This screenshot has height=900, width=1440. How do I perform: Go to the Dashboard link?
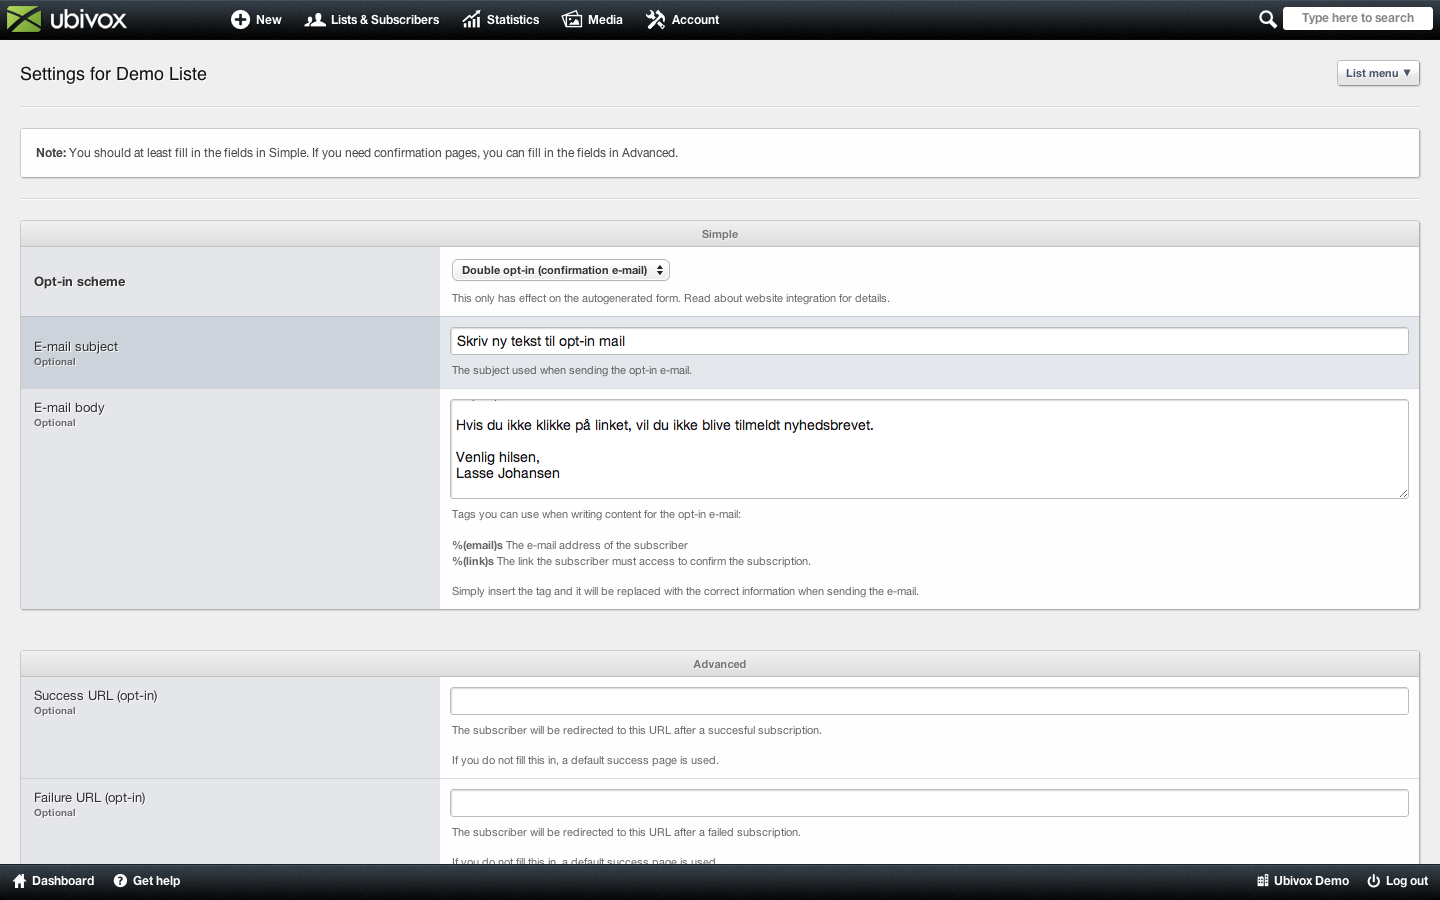[x=54, y=881]
